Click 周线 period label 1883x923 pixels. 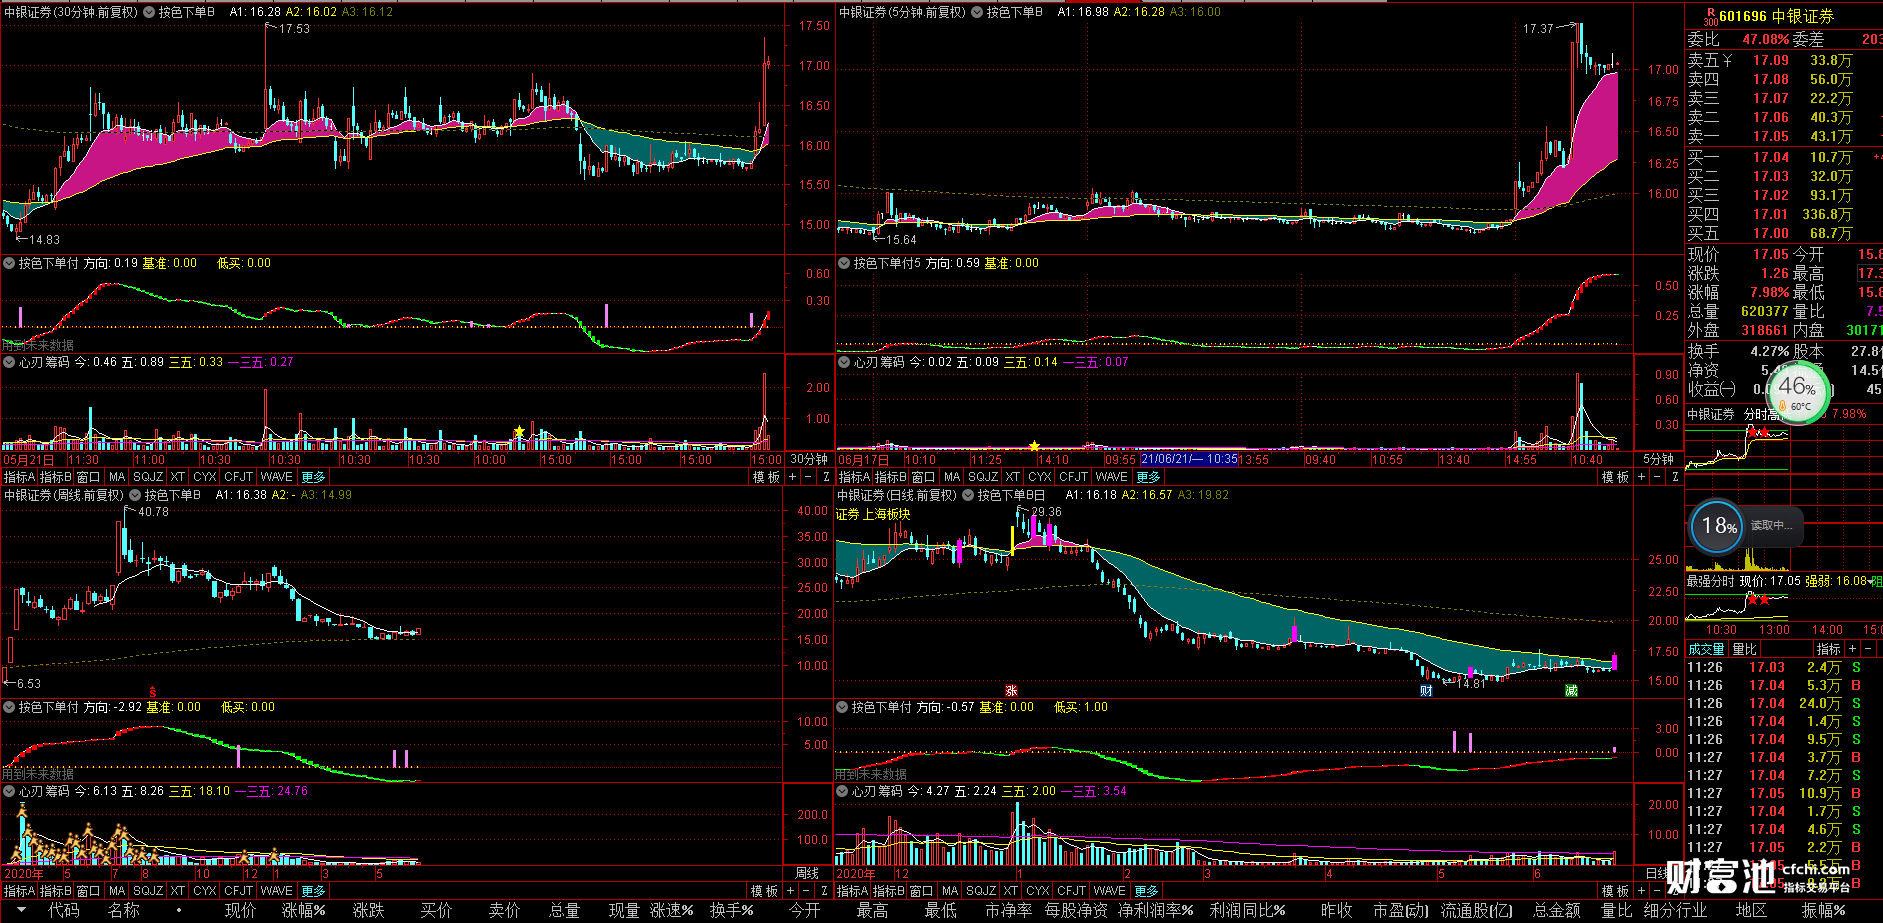pyautogui.click(x=807, y=874)
